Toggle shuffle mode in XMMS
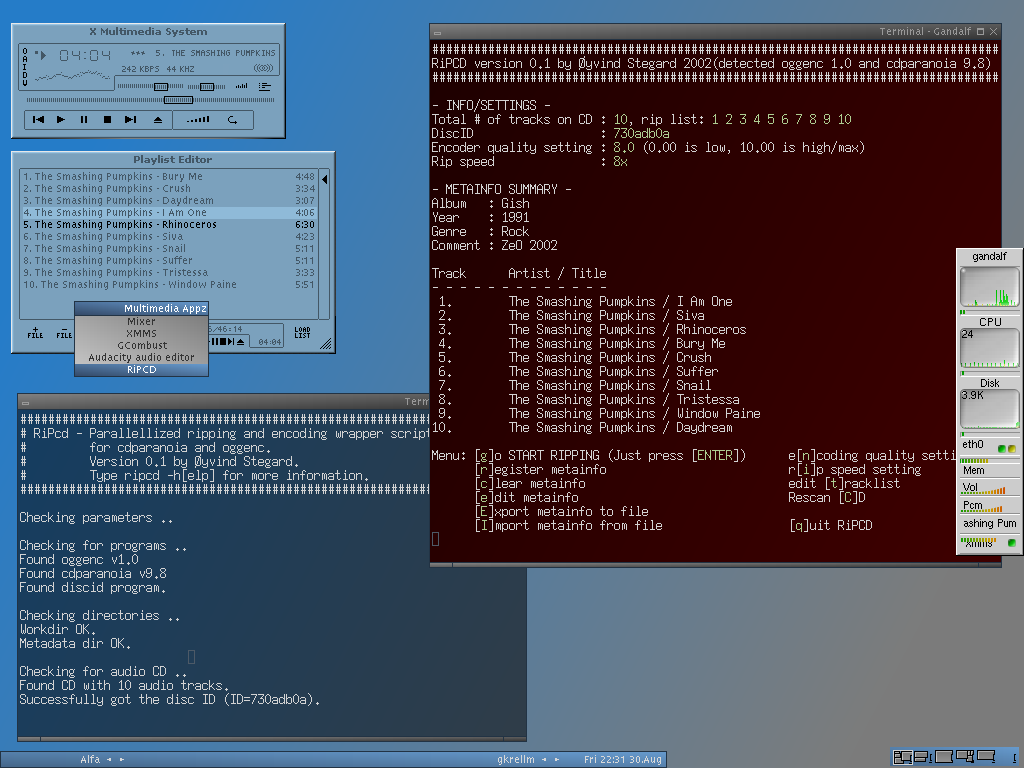The height and width of the screenshot is (768, 1024). pos(199,120)
